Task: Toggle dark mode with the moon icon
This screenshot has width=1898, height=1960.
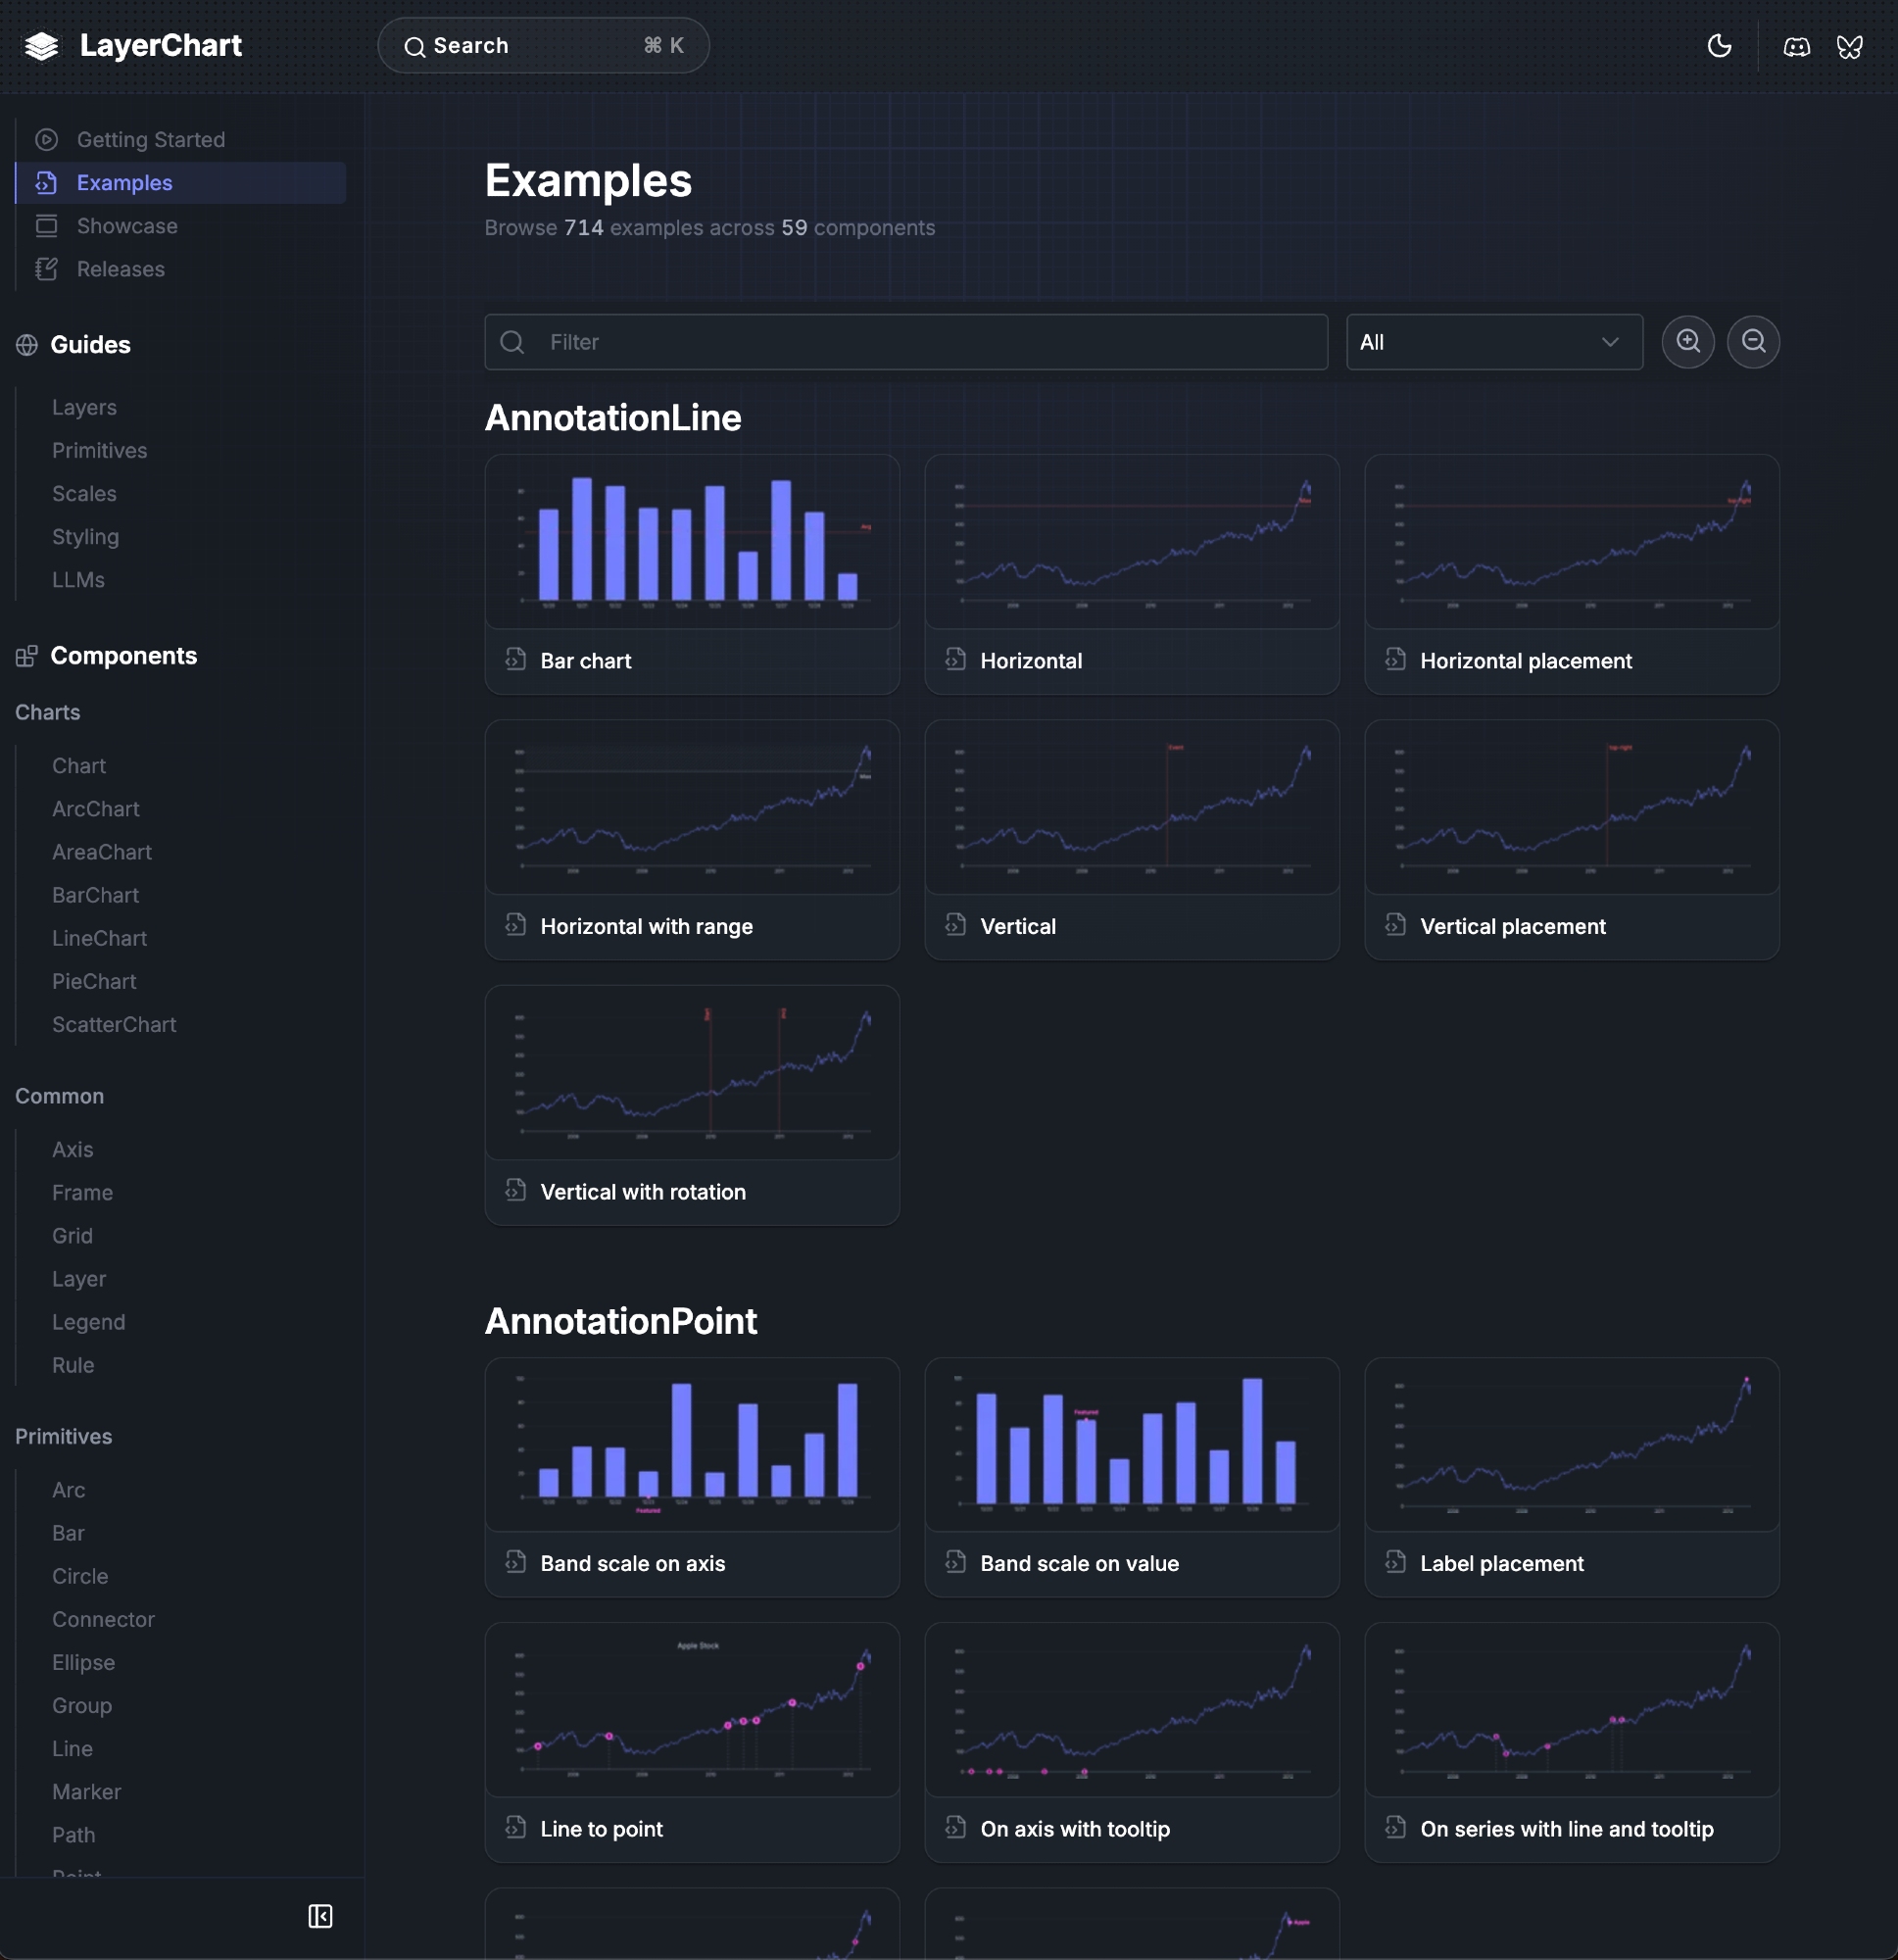Action: pos(1719,46)
